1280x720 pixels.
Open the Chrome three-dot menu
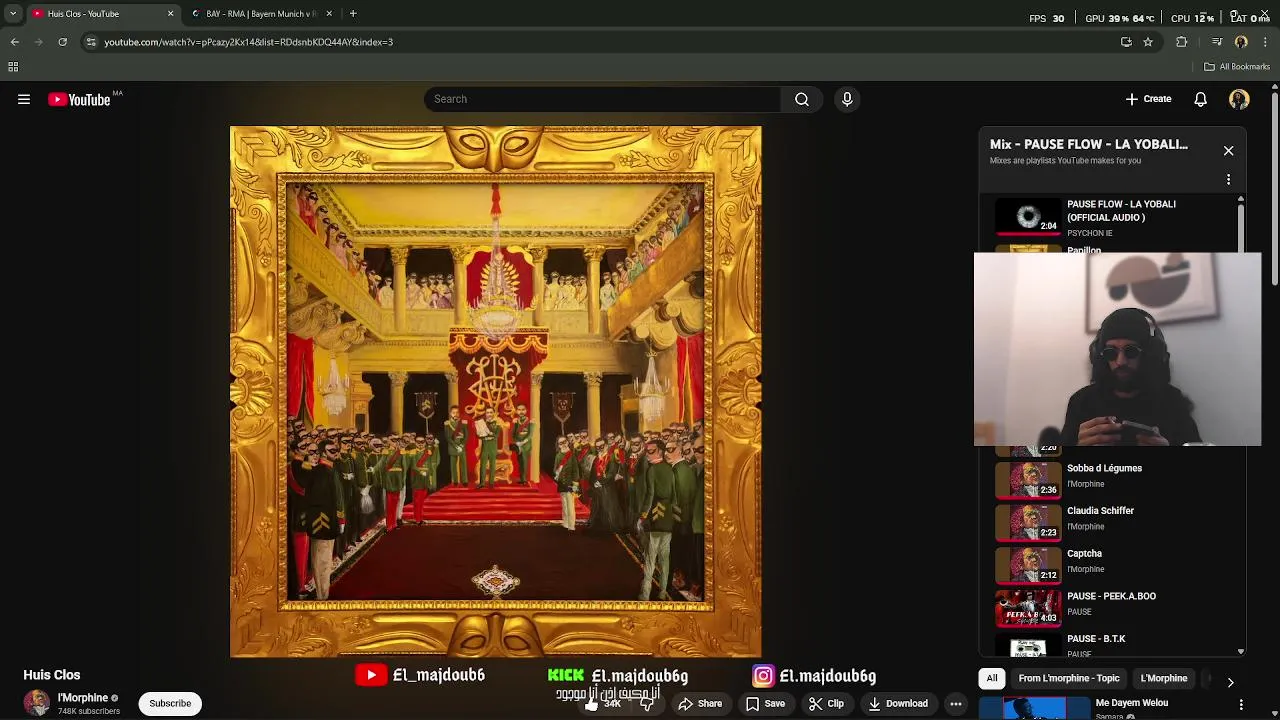click(x=1265, y=42)
